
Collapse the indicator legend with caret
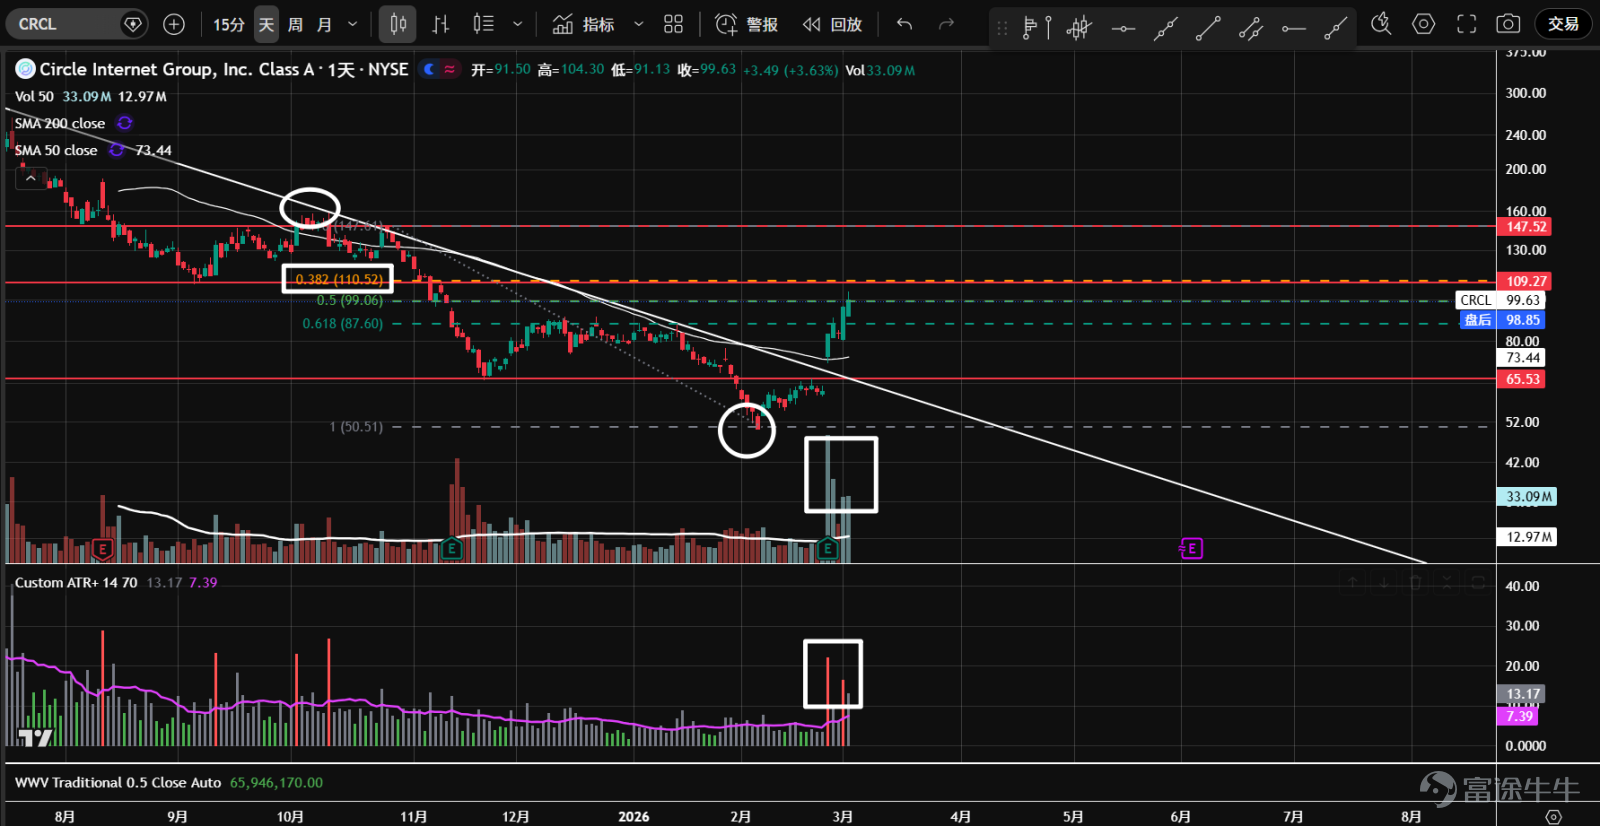[x=31, y=178]
